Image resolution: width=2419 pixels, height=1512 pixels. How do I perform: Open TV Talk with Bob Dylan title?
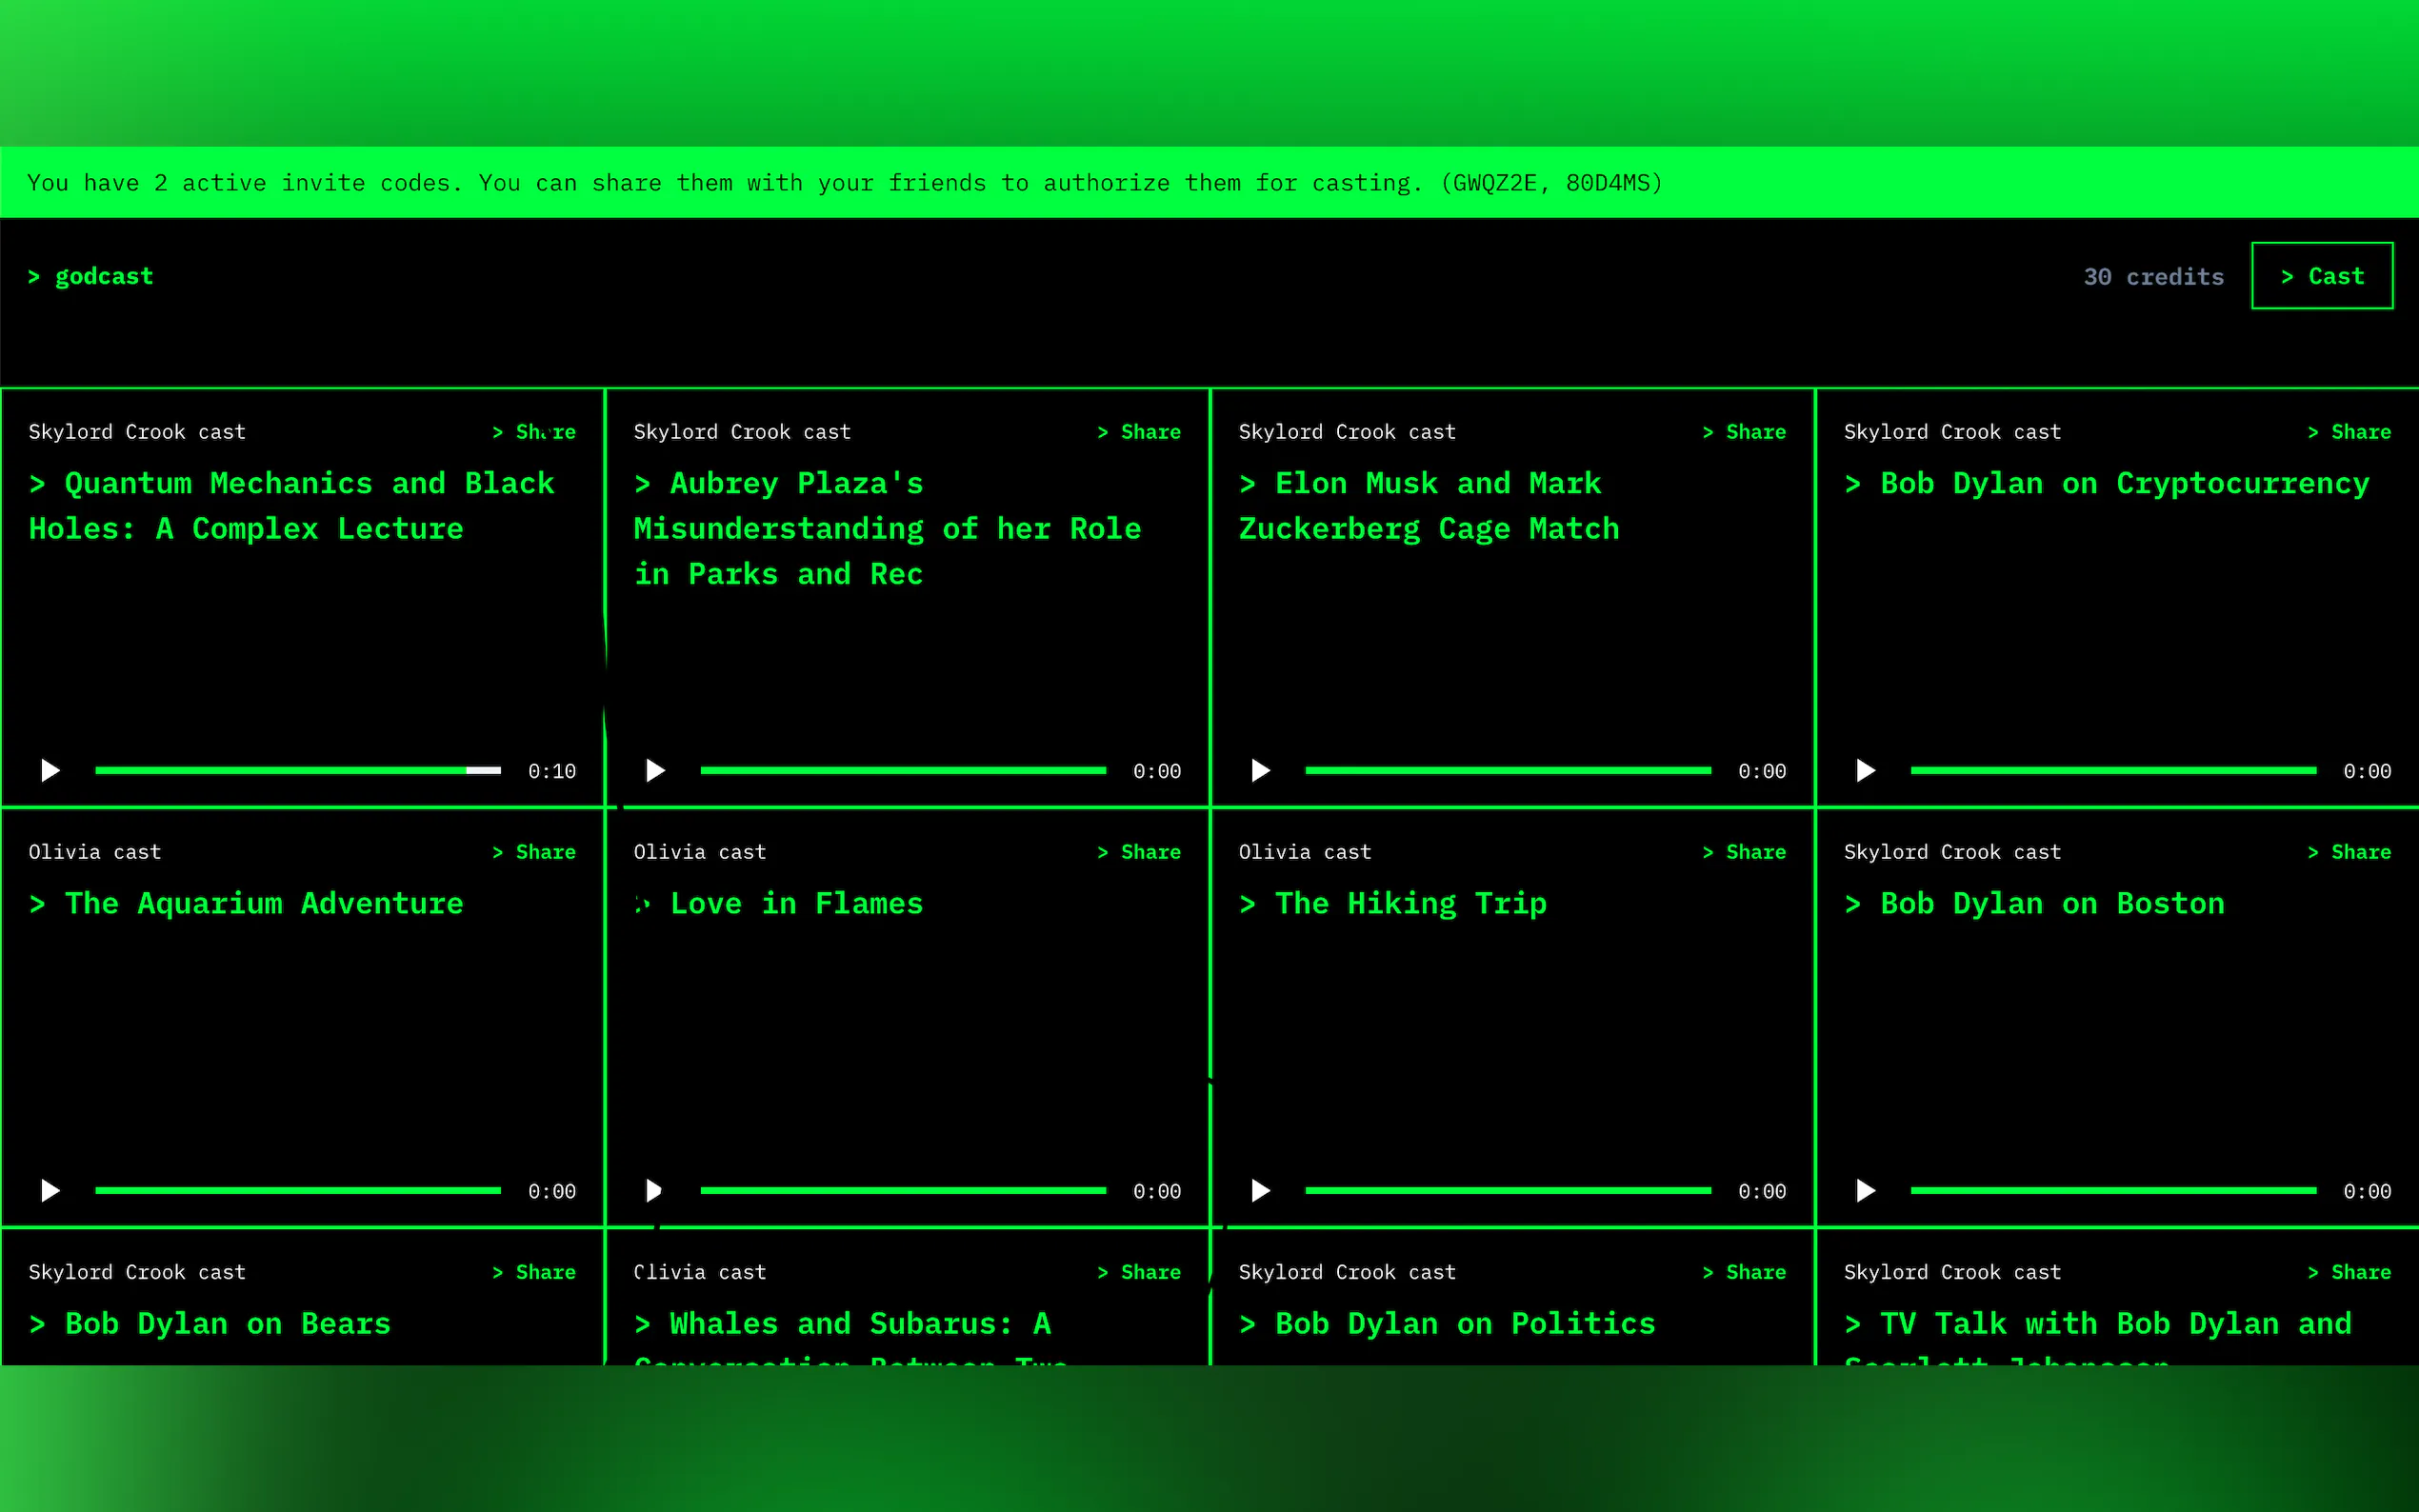pos(2098,1323)
